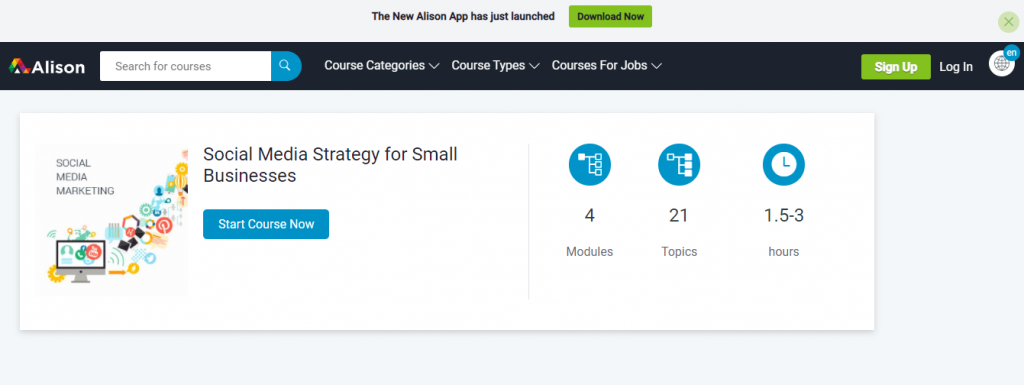The image size is (1024, 385).
Task: Click the '21' topics count
Action: click(x=679, y=215)
